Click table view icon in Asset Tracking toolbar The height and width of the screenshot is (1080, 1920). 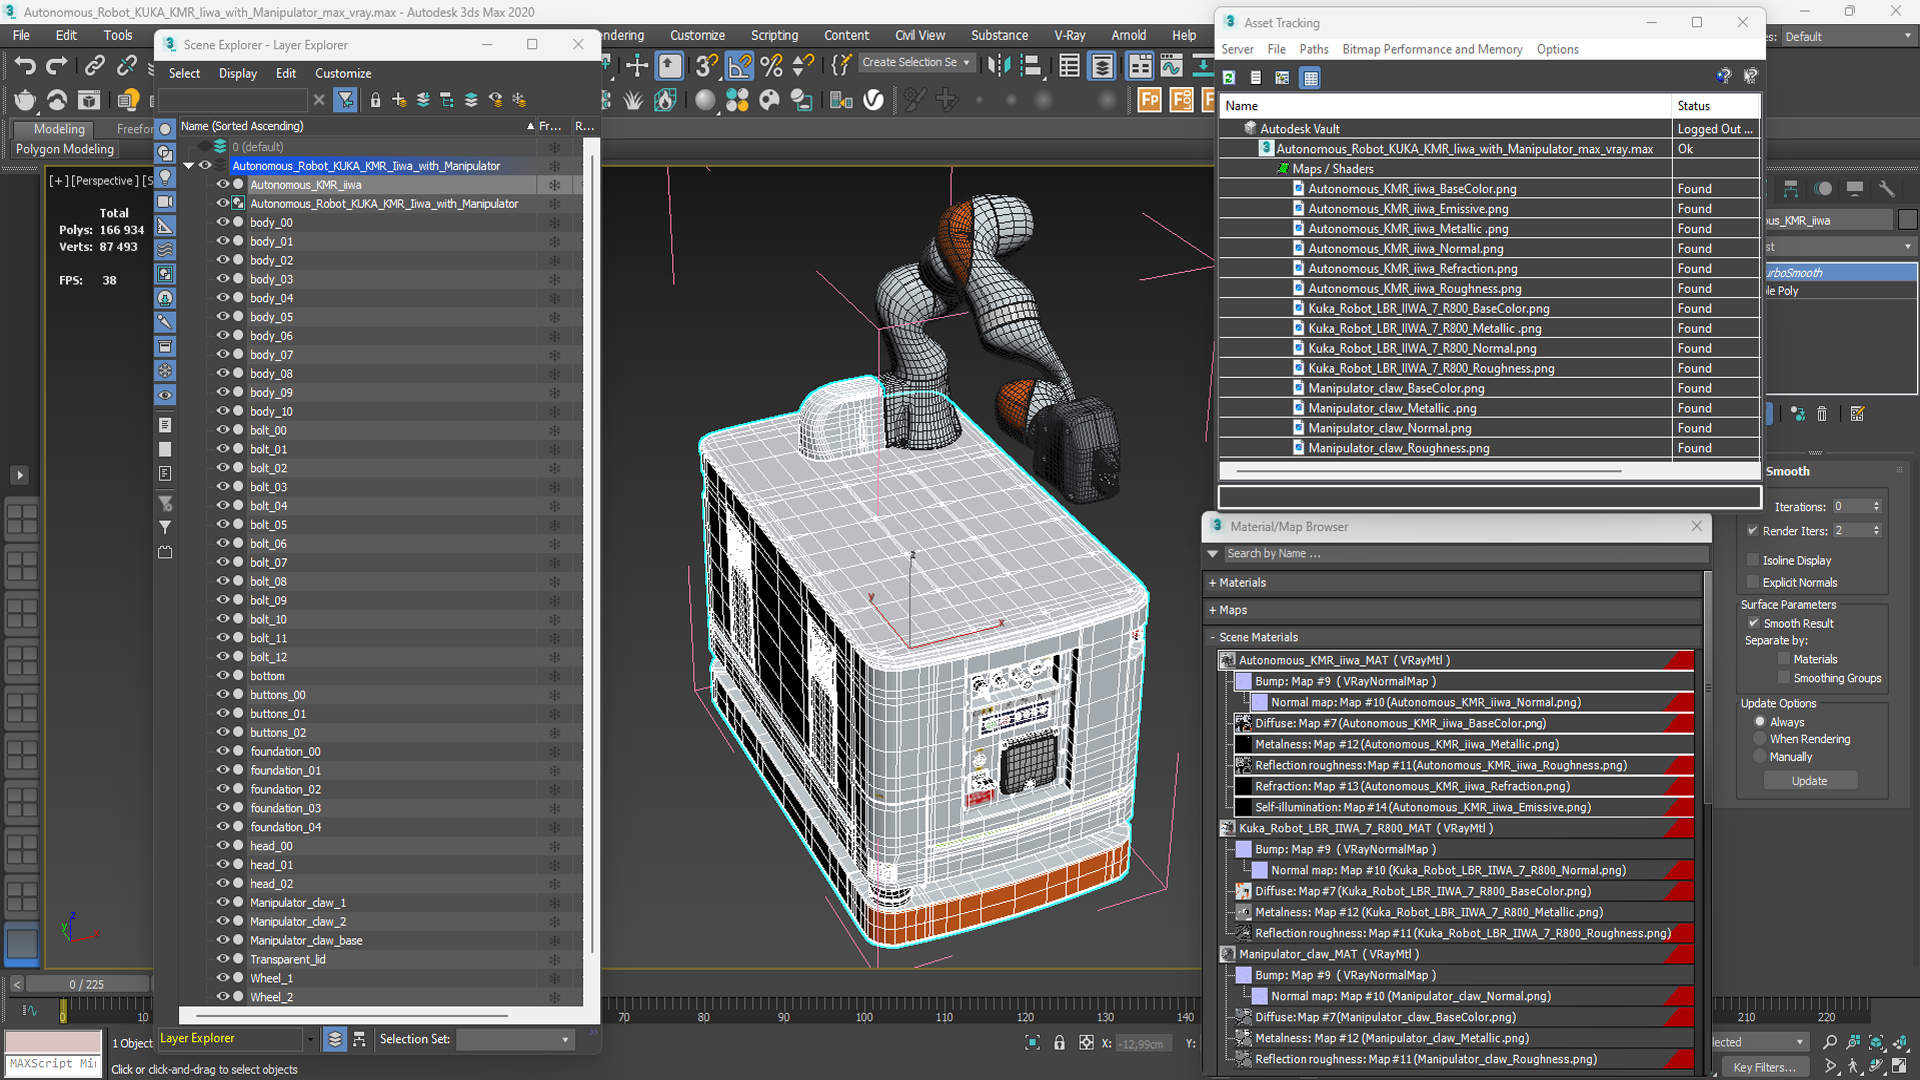pyautogui.click(x=1310, y=77)
